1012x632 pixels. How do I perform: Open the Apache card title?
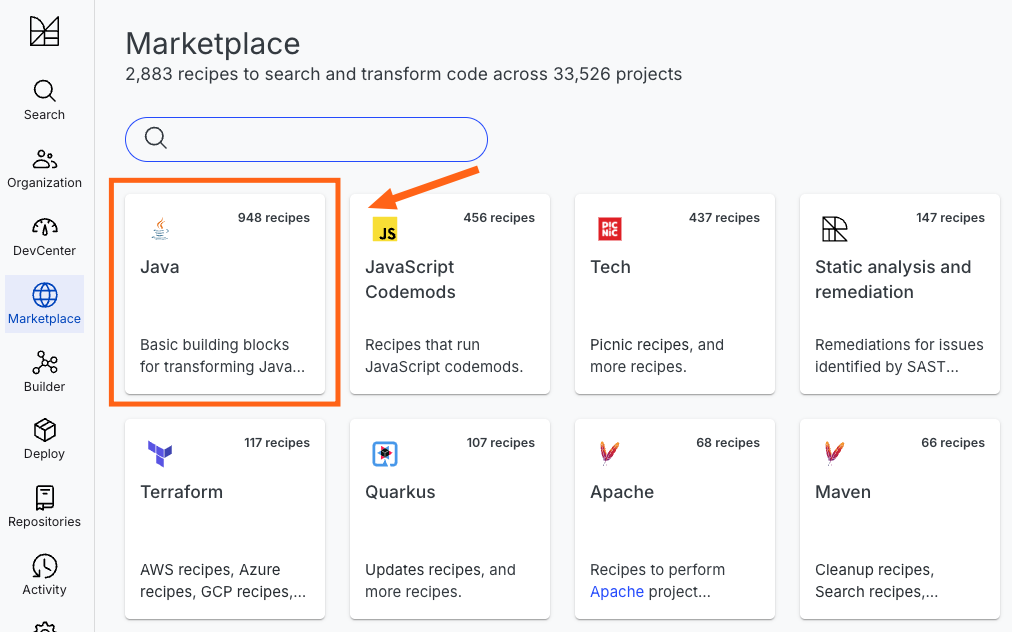coord(622,492)
